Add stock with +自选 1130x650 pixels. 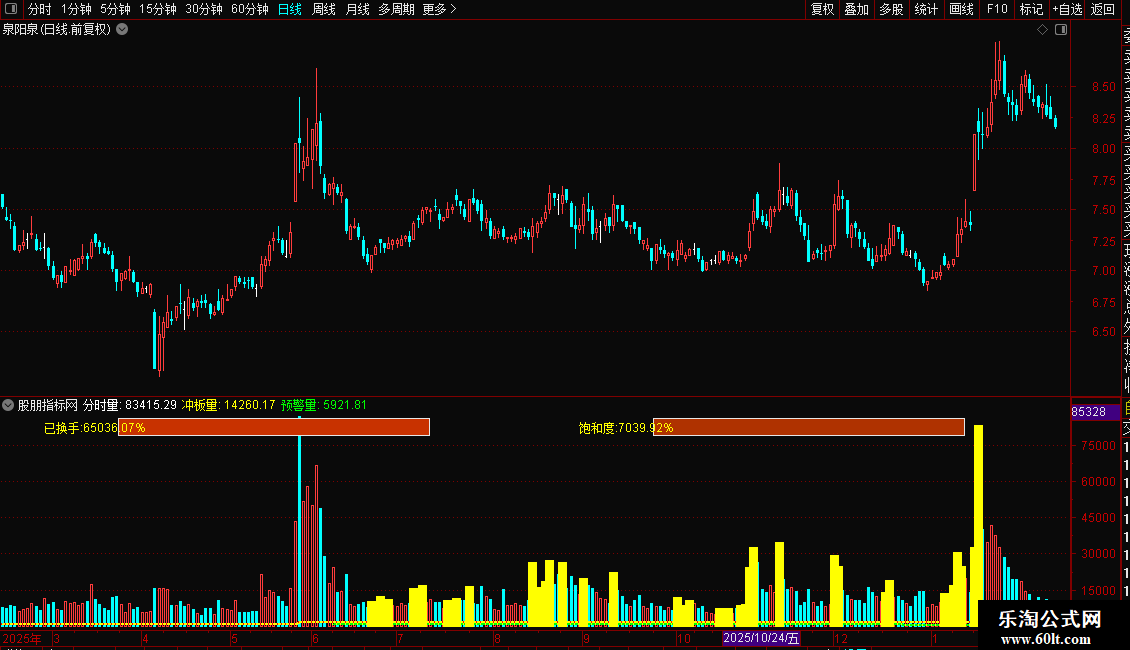tap(1067, 9)
